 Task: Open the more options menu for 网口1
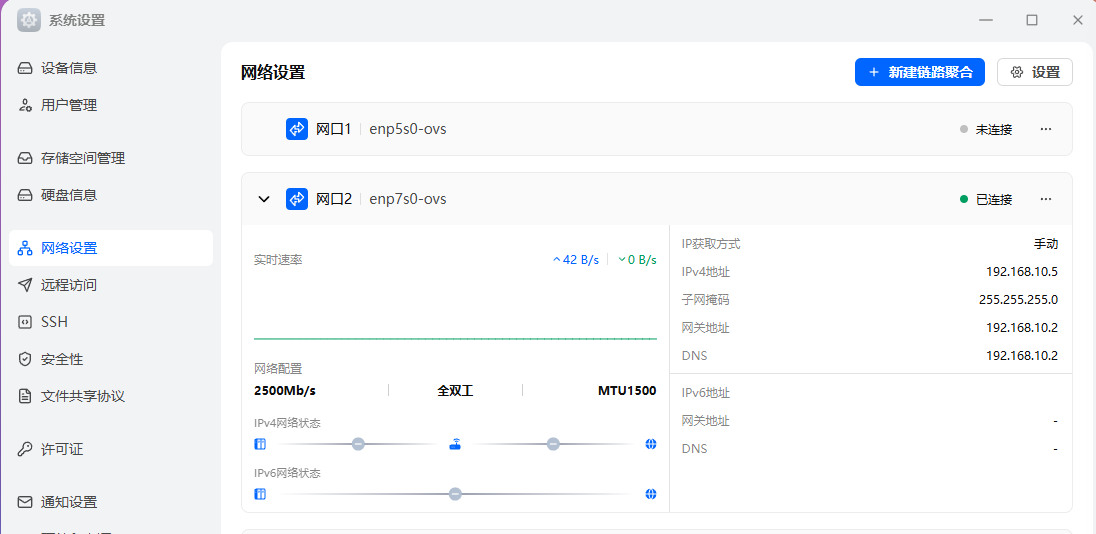point(1046,129)
